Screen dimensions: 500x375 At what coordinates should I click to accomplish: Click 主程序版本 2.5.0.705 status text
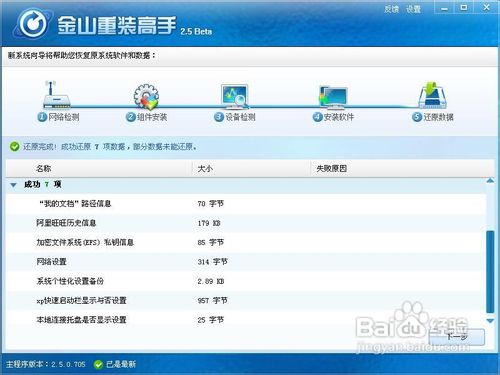46,364
